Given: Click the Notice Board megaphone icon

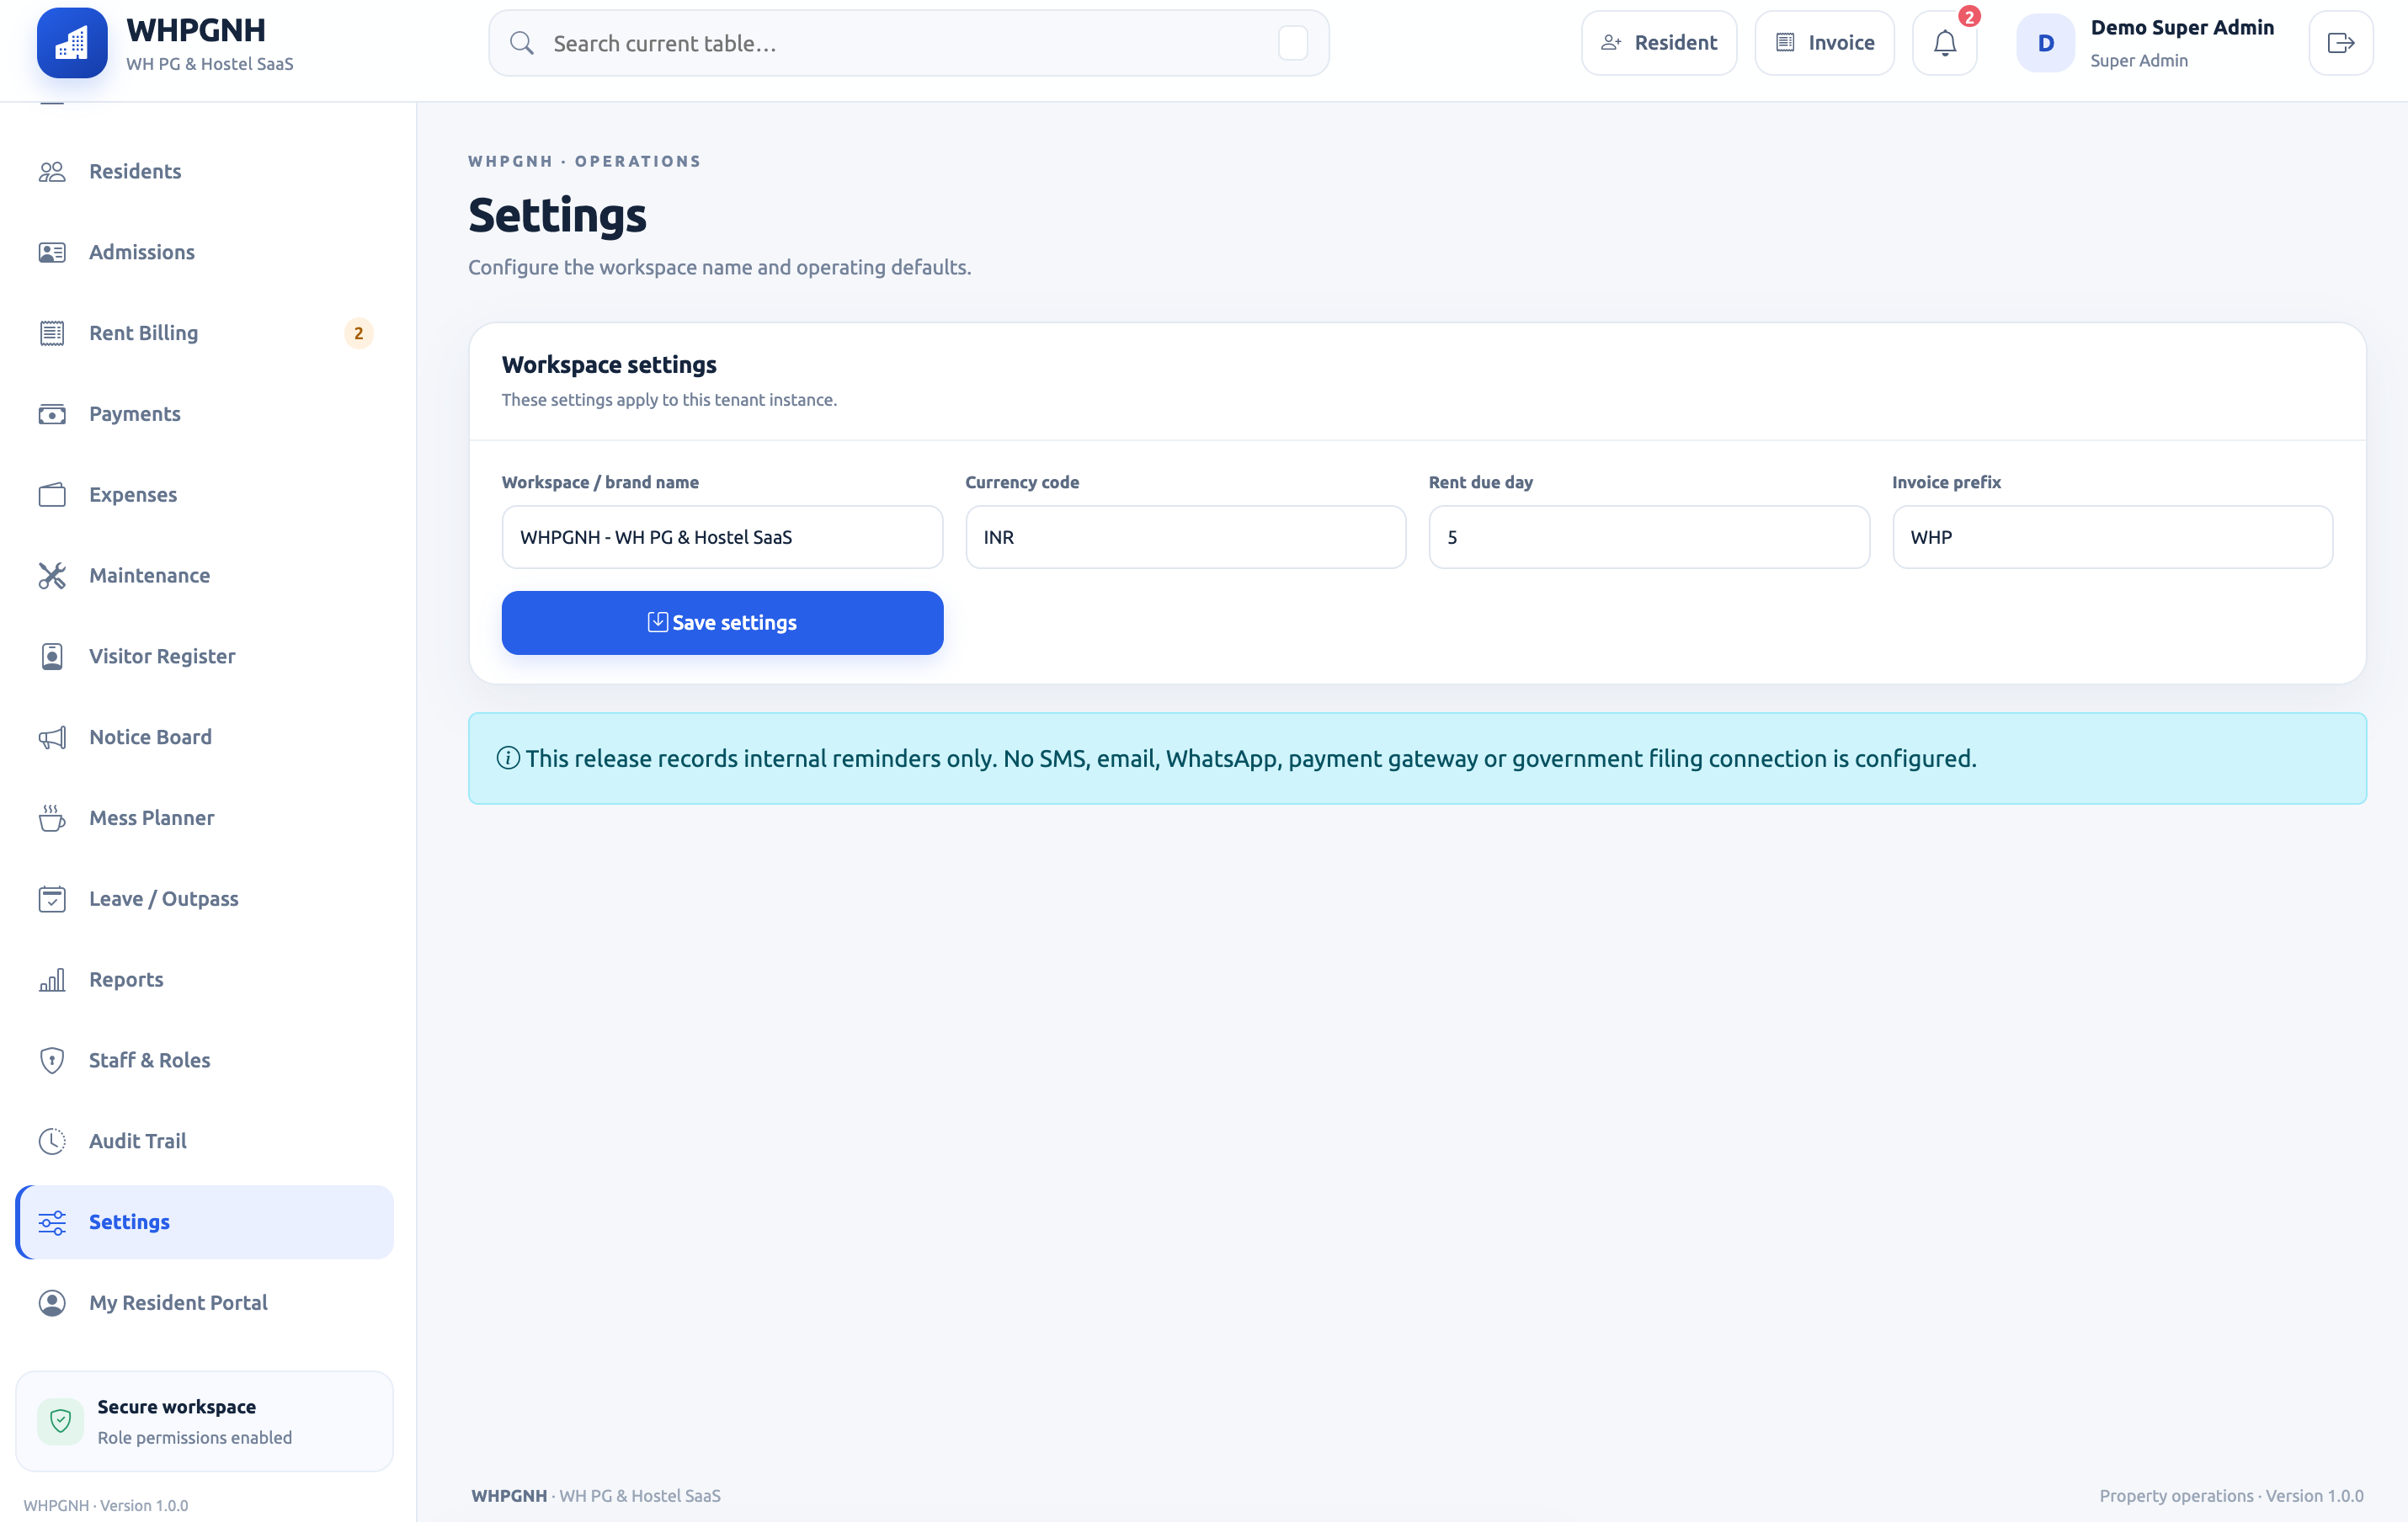Looking at the screenshot, I should [52, 737].
